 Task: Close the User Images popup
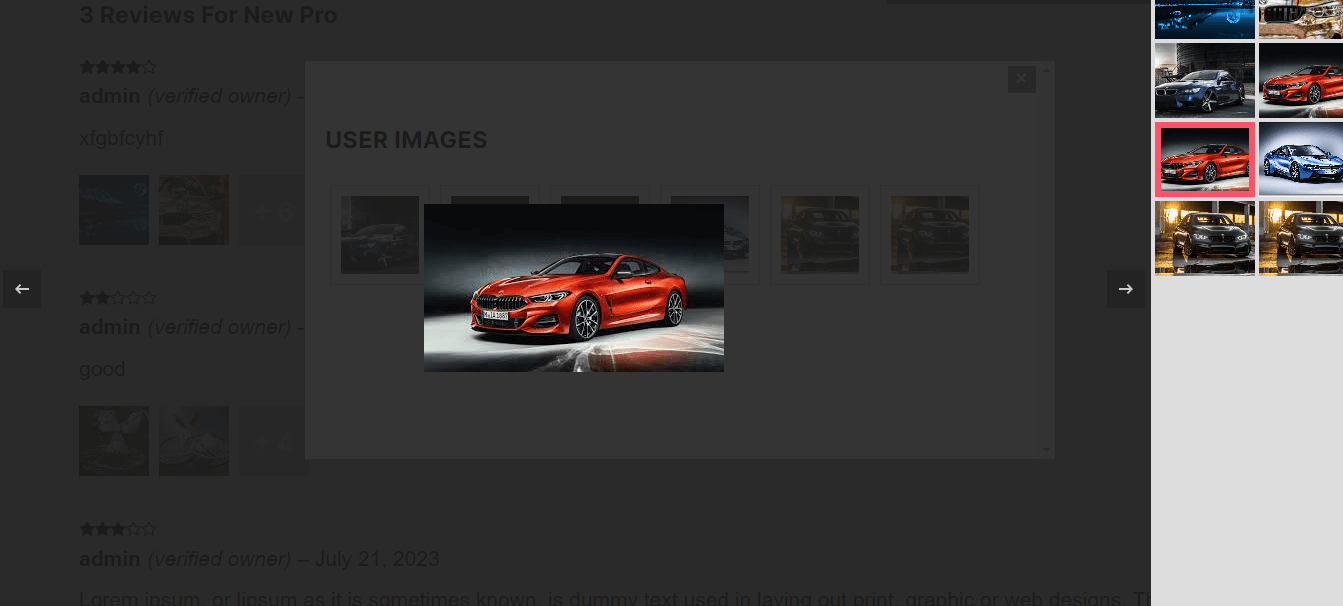1021,79
